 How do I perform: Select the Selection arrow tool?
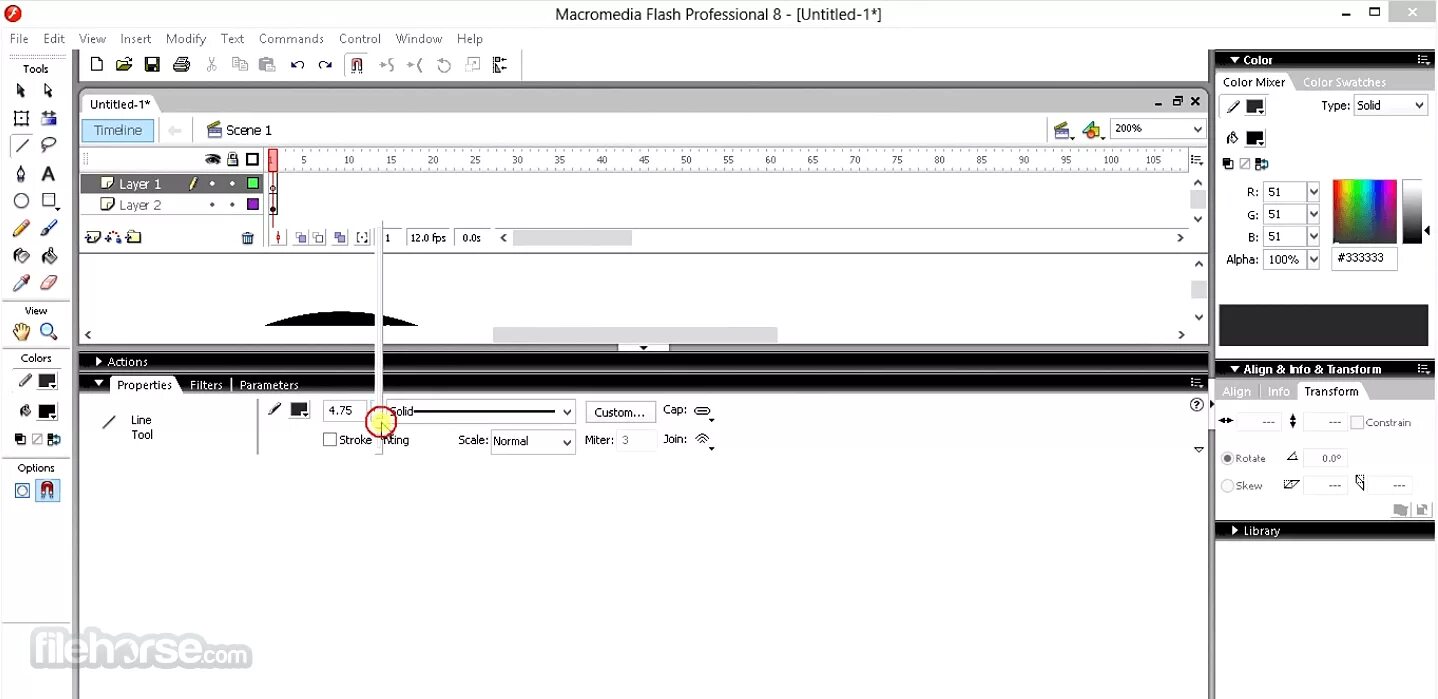[x=21, y=91]
